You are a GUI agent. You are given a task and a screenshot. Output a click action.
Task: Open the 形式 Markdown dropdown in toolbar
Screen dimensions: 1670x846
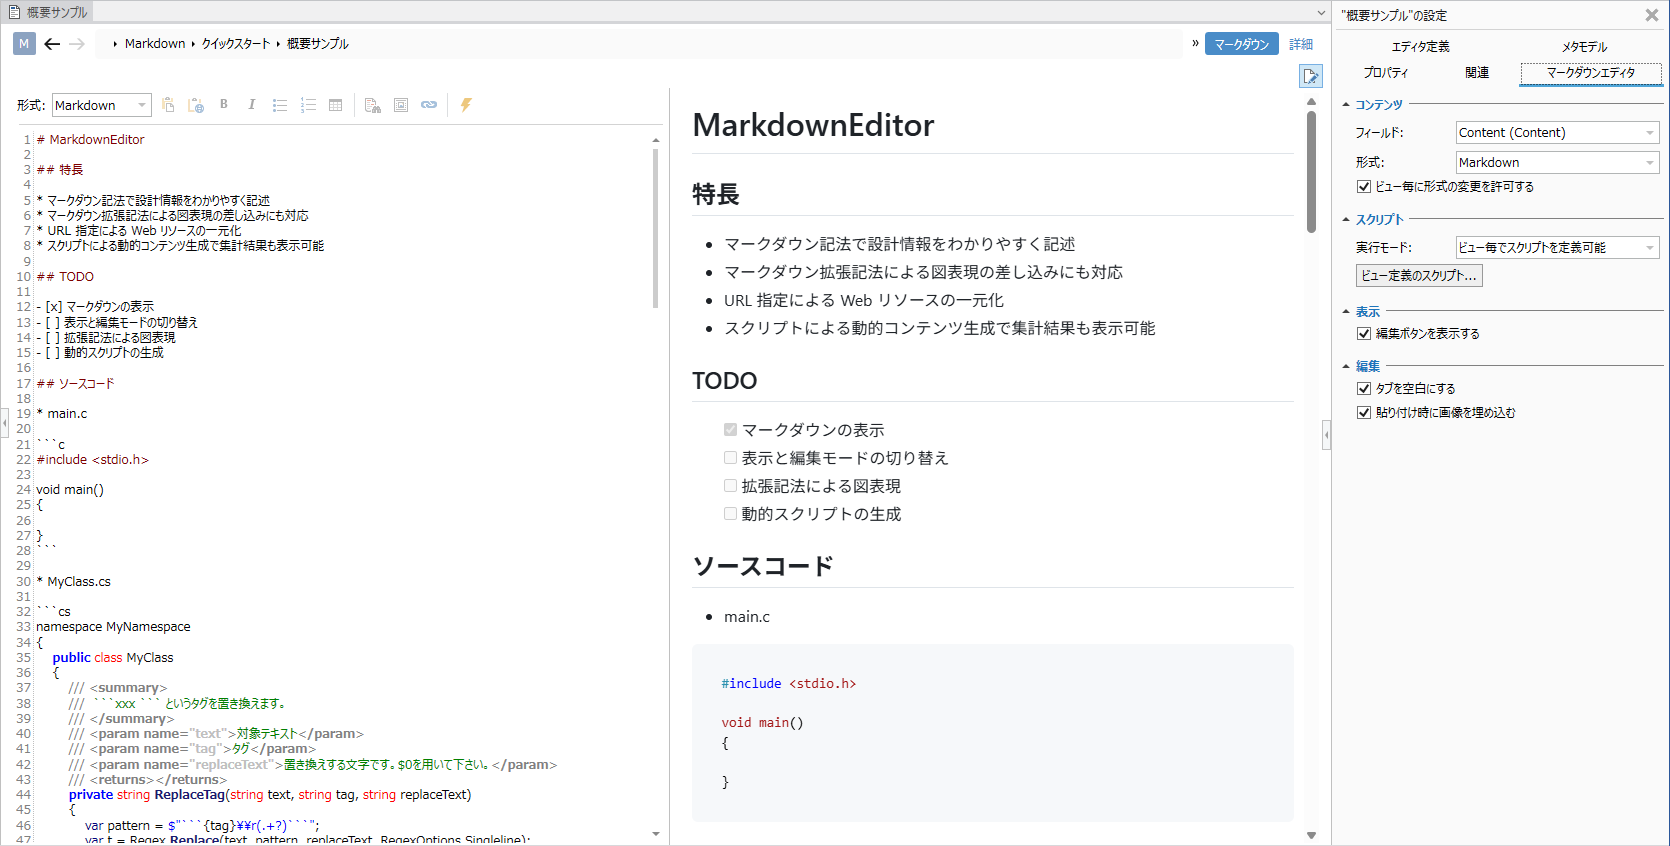point(101,105)
